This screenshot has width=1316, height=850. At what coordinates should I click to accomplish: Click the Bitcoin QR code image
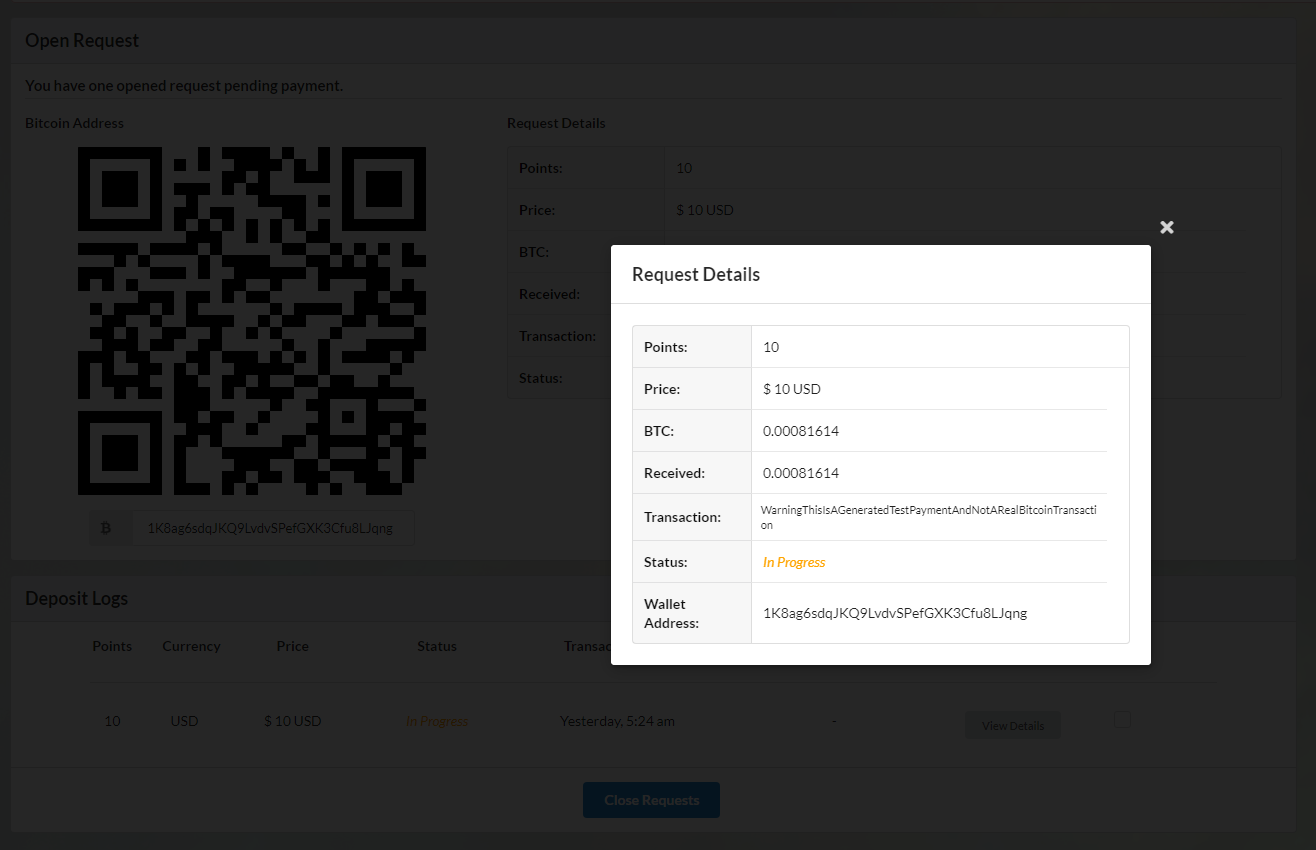(252, 321)
